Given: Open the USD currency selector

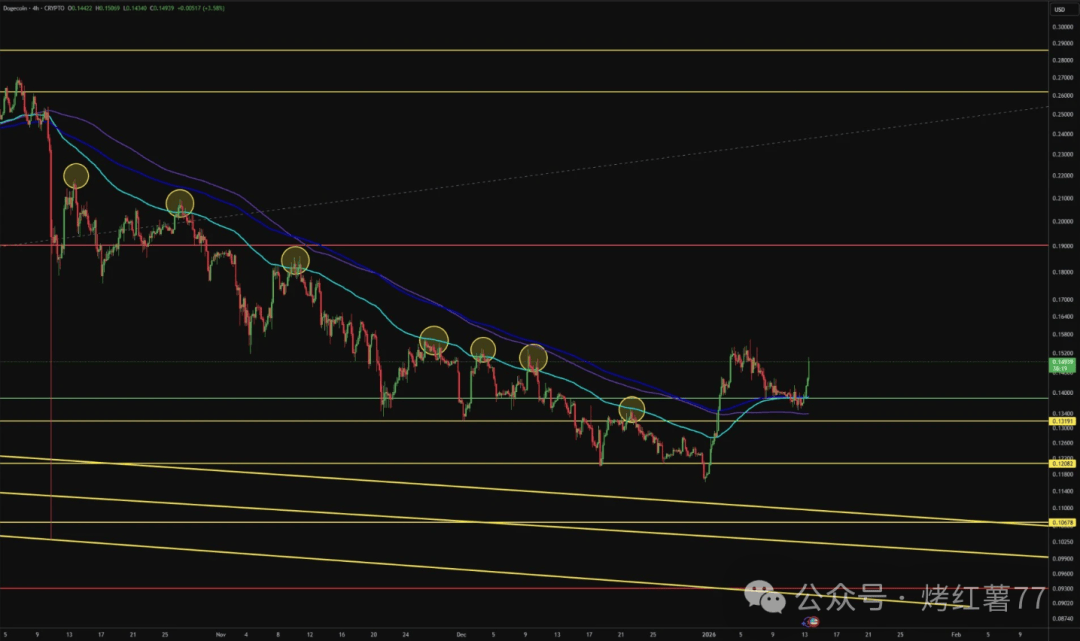Looking at the screenshot, I should (x=1059, y=10).
